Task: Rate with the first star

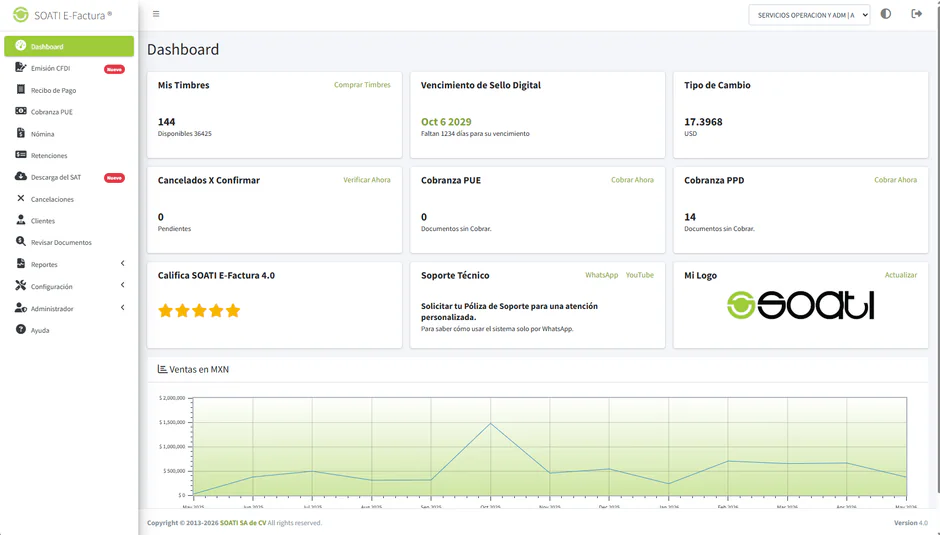Action: pos(165,310)
